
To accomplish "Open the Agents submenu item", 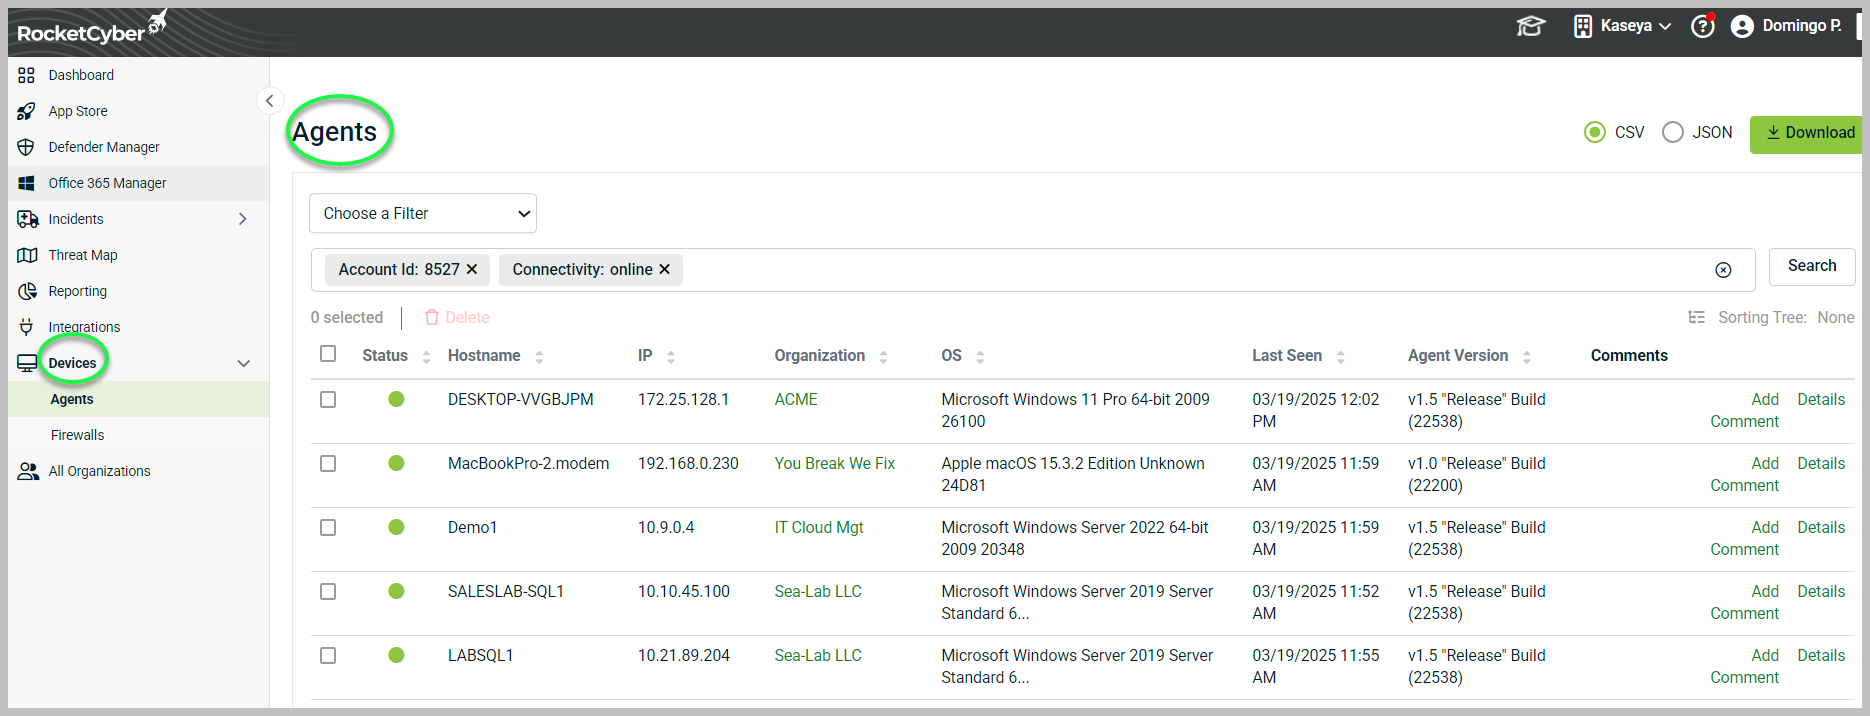I will click(x=72, y=399).
